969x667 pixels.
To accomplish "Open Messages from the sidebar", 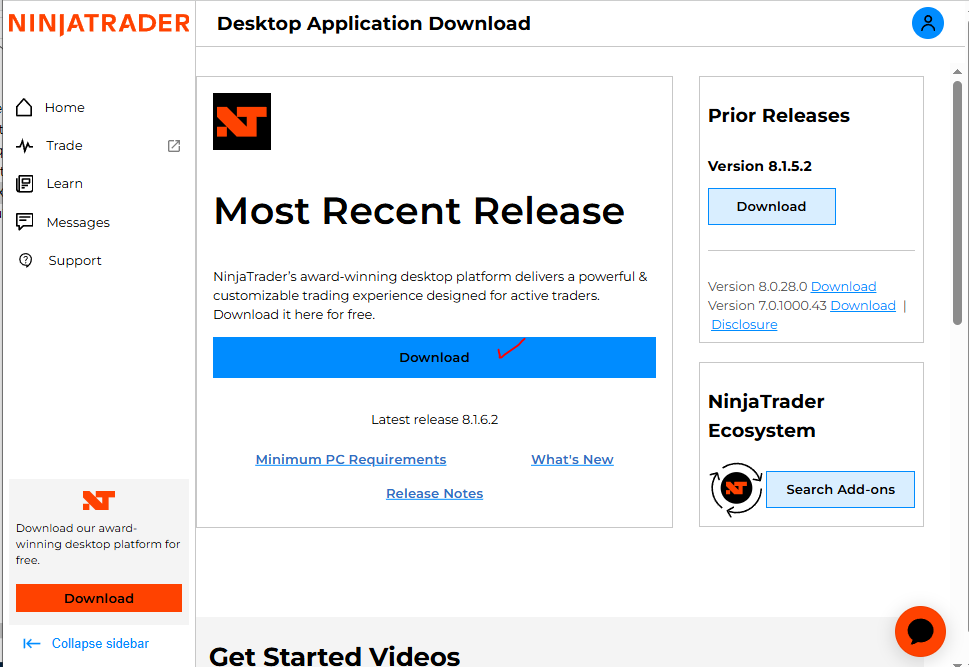I will tap(78, 223).
